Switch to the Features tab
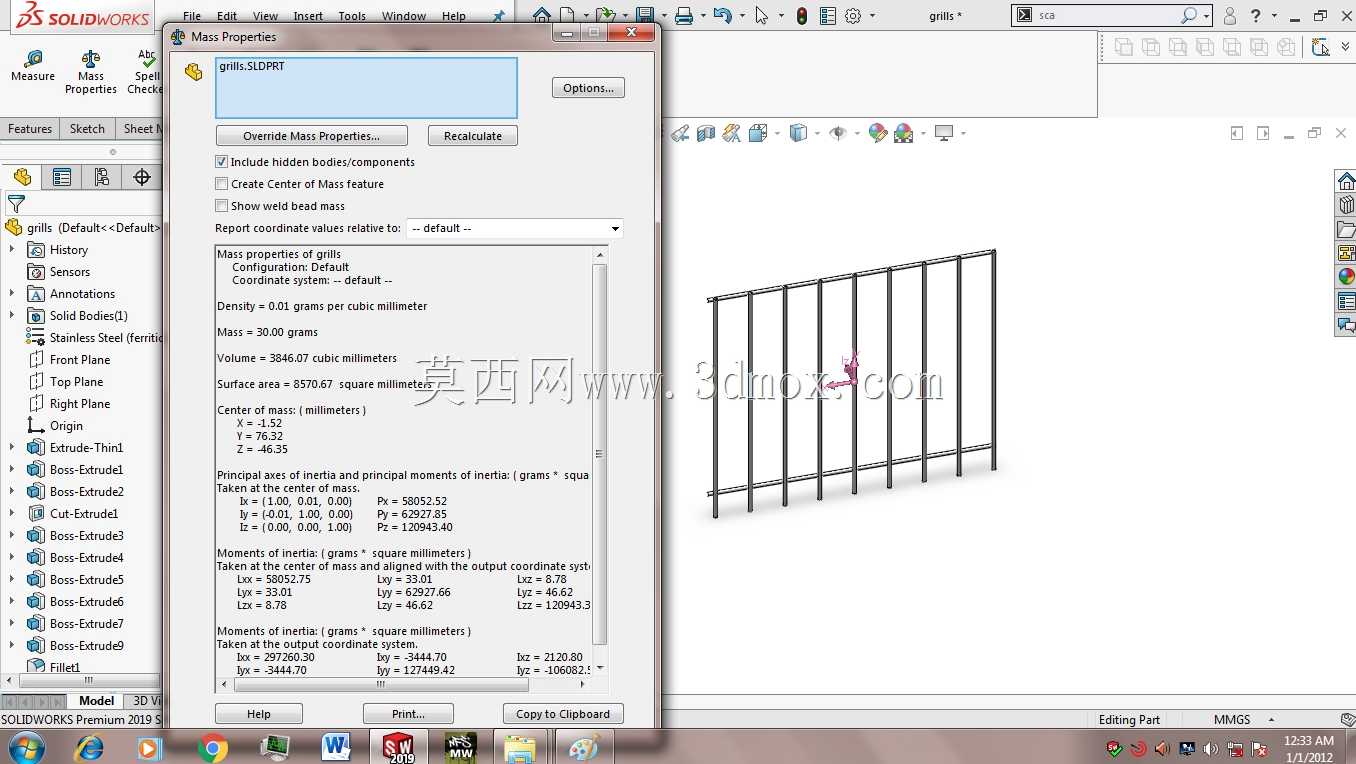This screenshot has height=764, width=1356. click(30, 129)
